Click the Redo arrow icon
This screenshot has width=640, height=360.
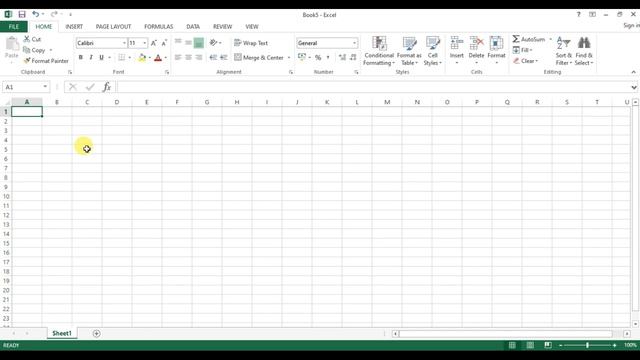pyautogui.click(x=54, y=14)
